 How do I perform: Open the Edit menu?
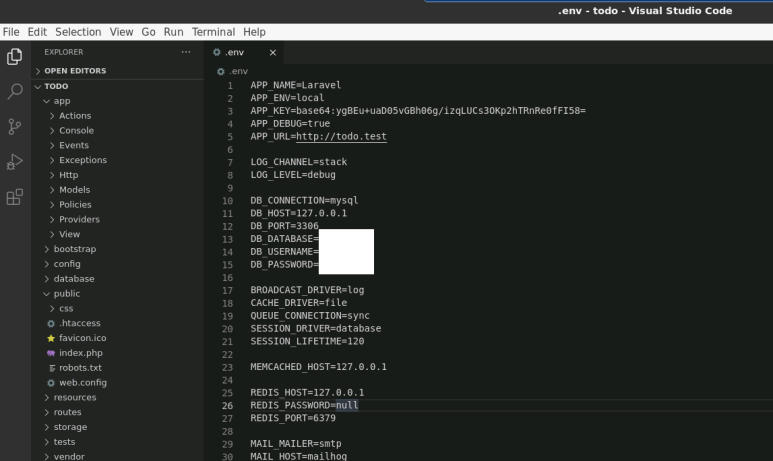[x=37, y=32]
